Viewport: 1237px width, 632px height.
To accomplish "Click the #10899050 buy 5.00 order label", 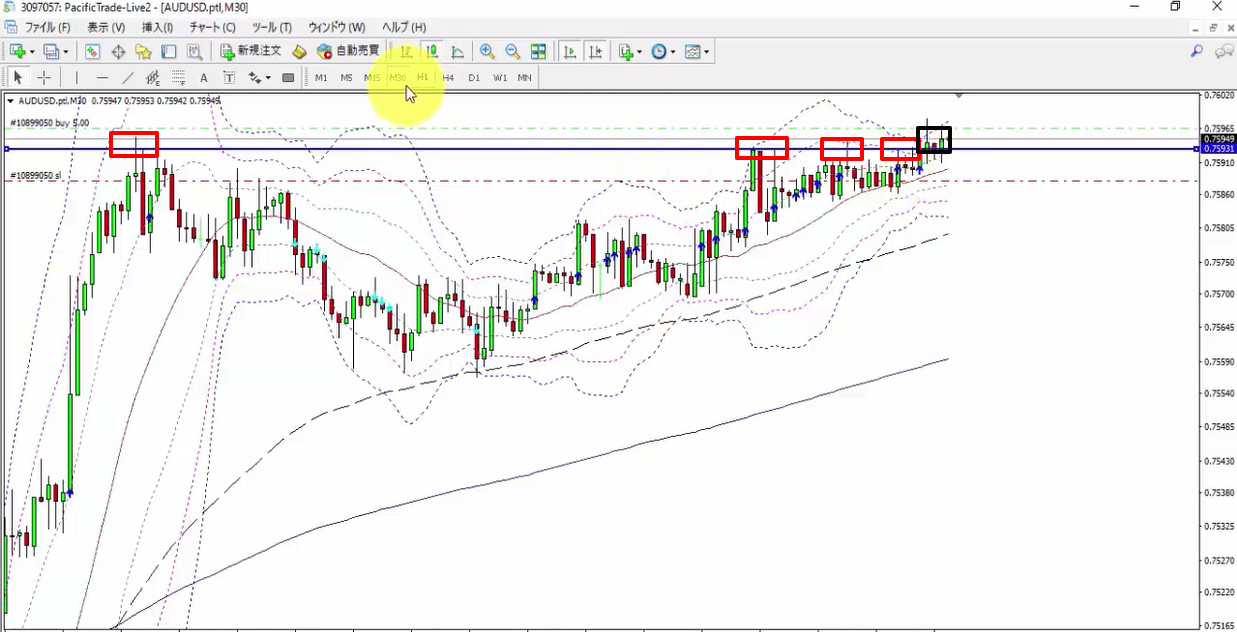I will (50, 123).
